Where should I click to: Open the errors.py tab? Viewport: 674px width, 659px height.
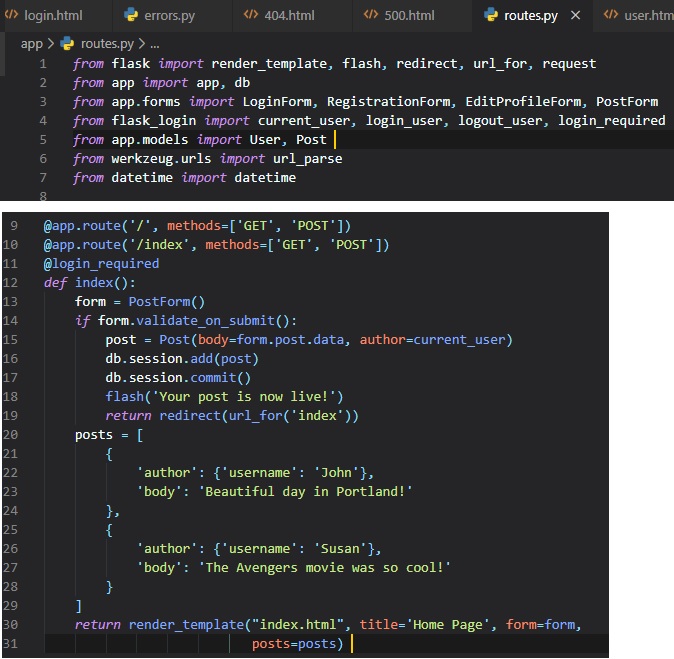[x=172, y=16]
